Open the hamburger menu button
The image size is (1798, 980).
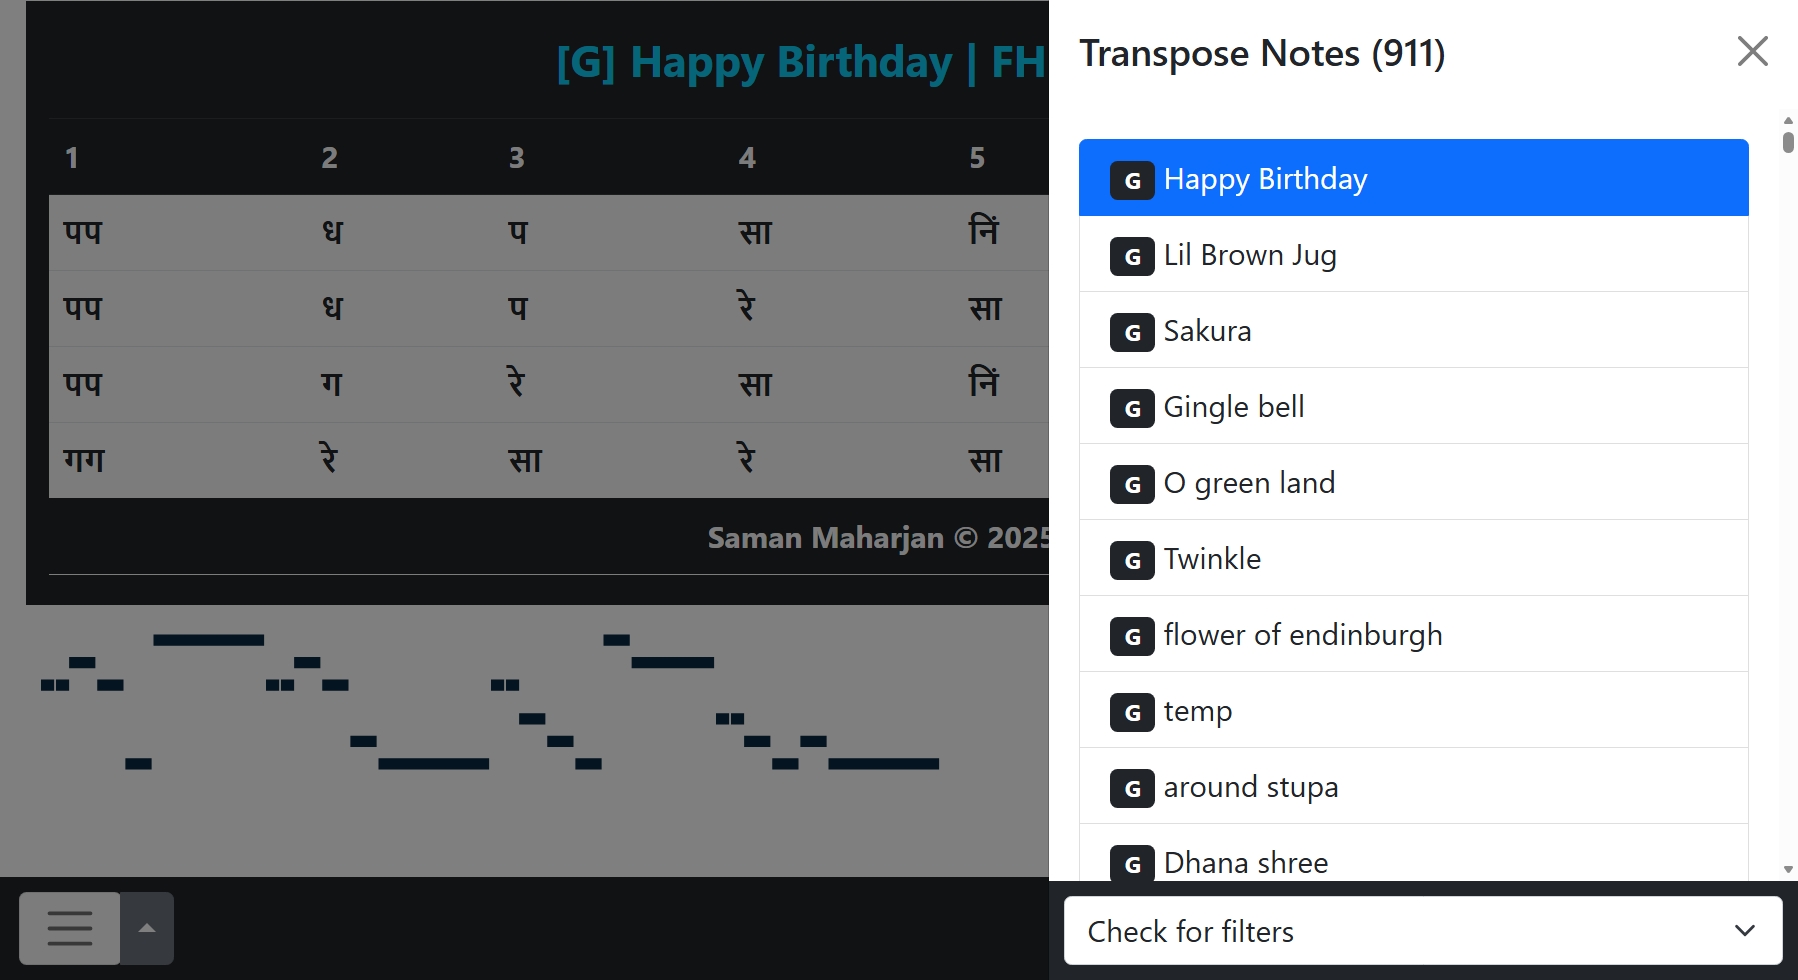point(70,928)
